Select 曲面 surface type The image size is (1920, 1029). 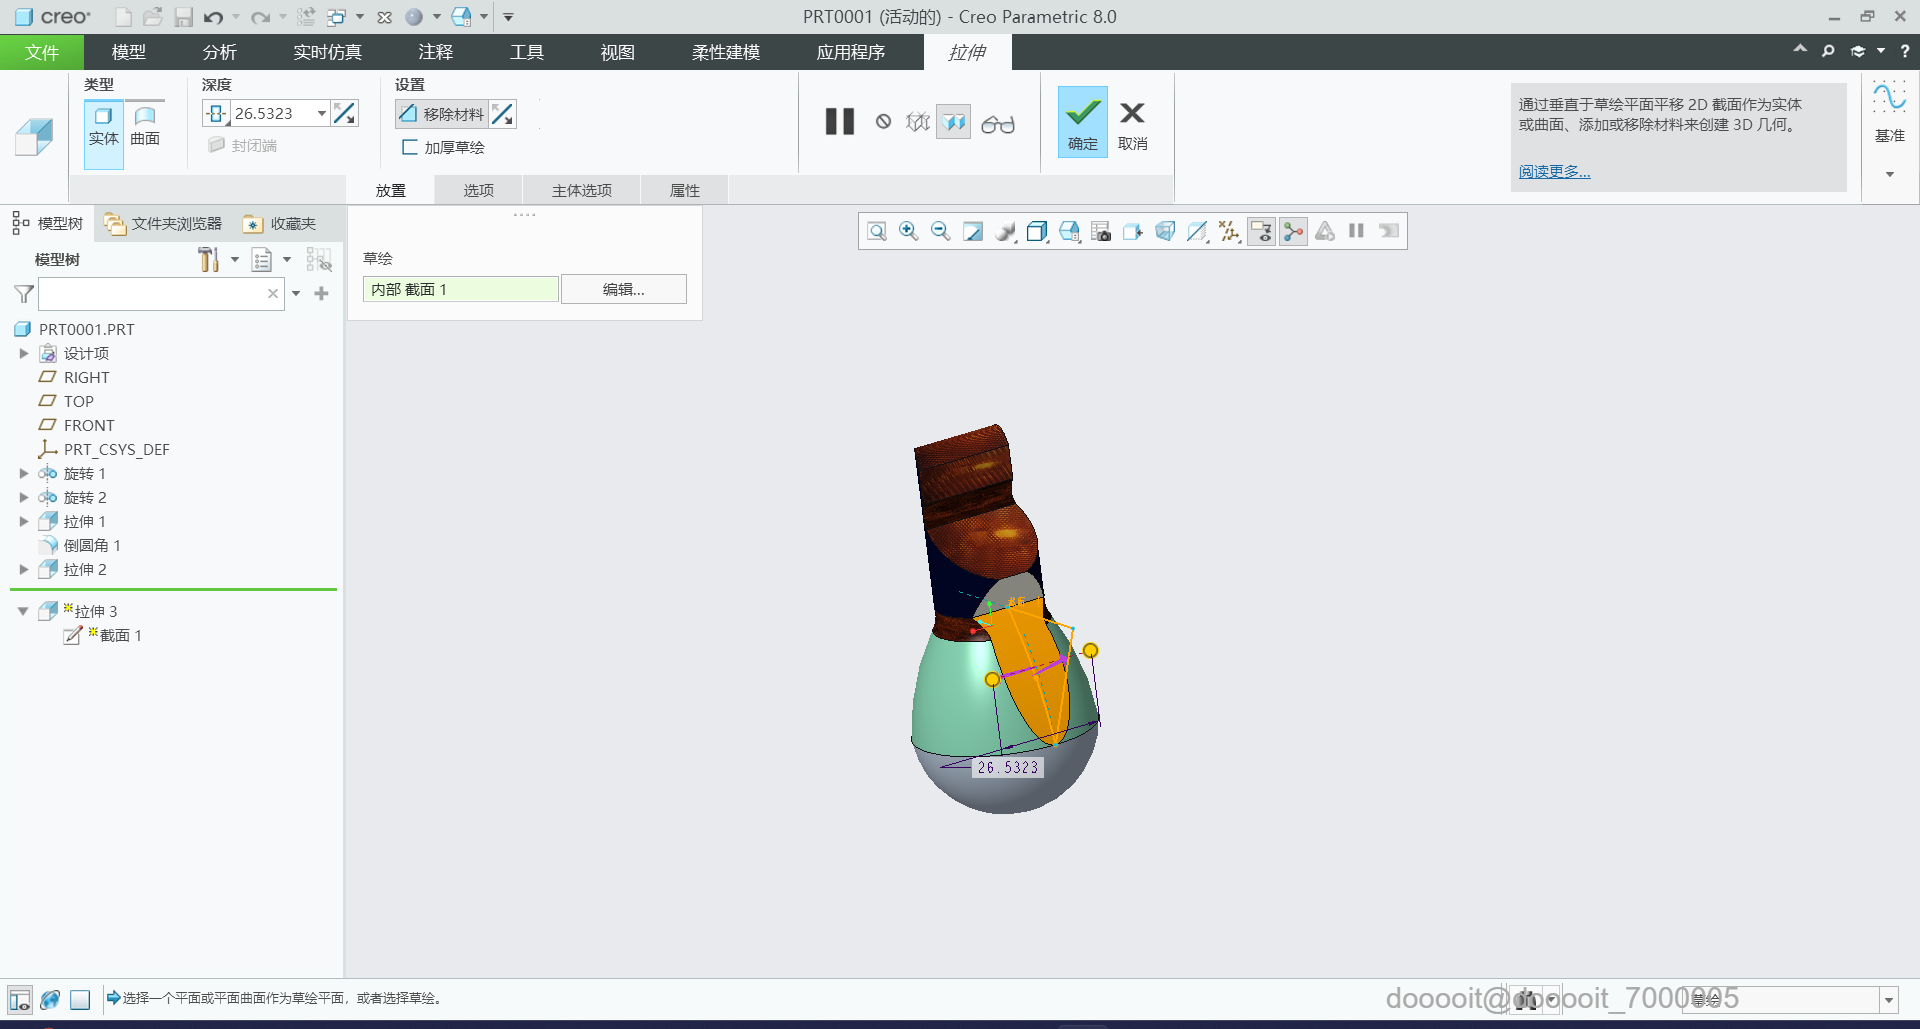(x=145, y=126)
